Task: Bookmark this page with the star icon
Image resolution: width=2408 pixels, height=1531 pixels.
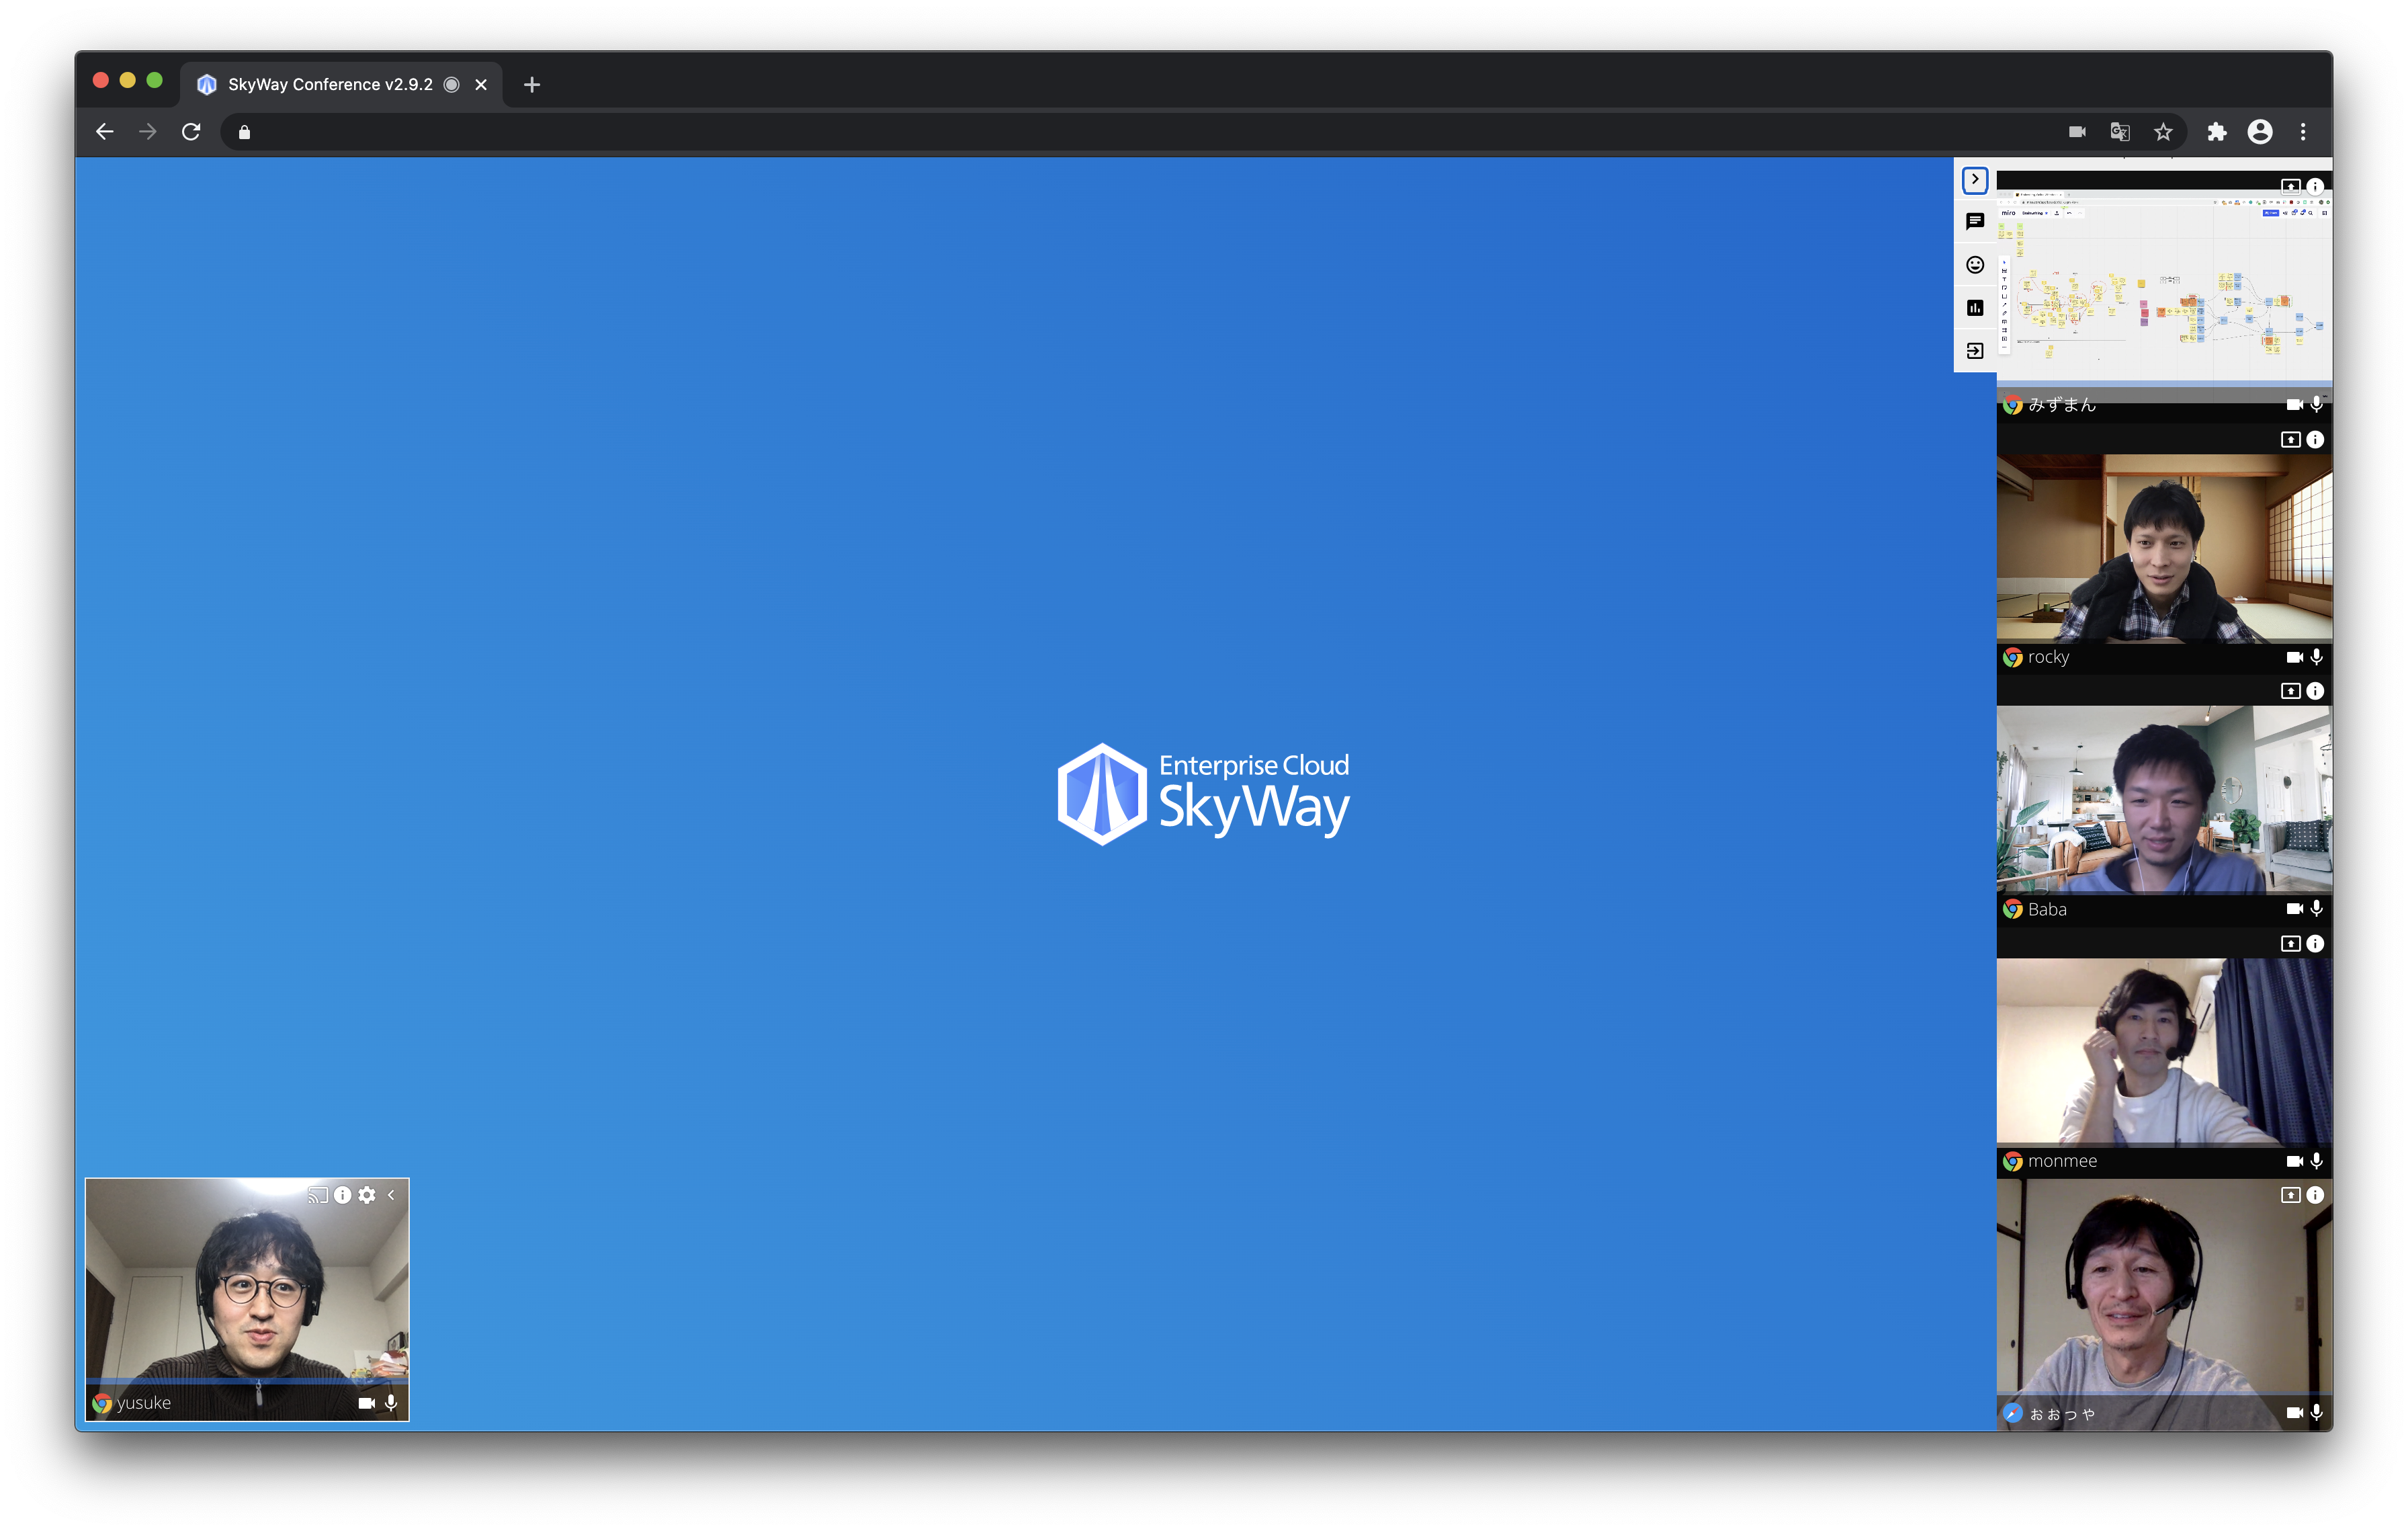Action: point(2163,132)
